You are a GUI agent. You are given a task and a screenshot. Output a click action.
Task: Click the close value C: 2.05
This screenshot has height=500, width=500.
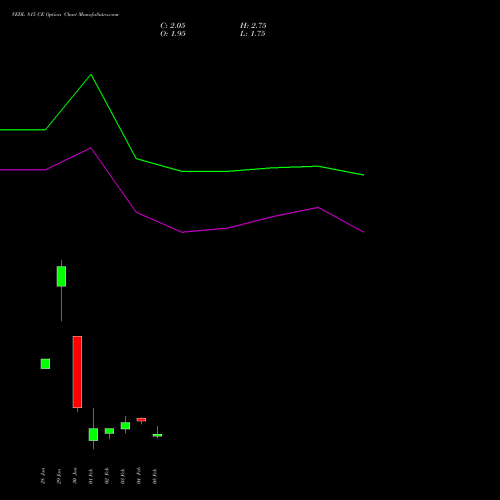pos(173,25)
